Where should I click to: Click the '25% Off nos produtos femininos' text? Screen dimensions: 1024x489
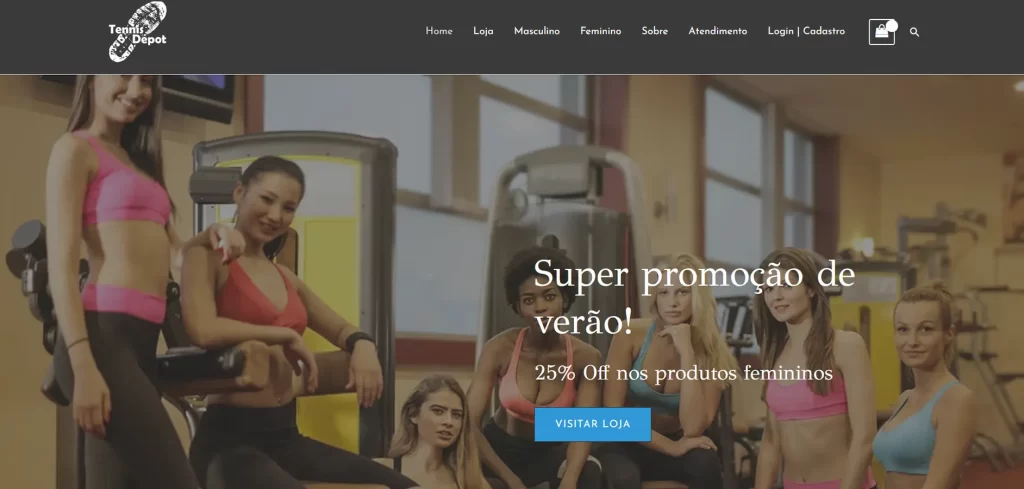[x=684, y=373]
